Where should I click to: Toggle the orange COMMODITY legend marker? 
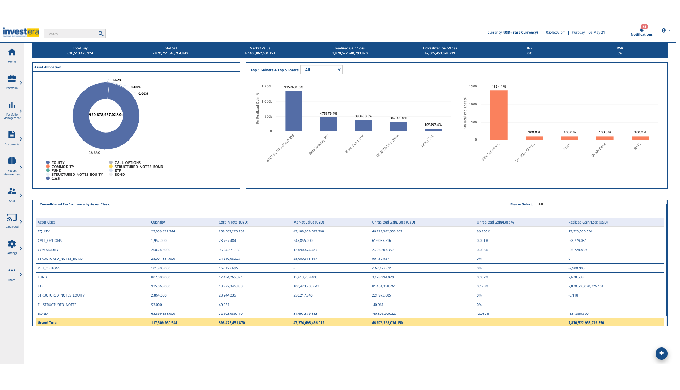(48, 166)
